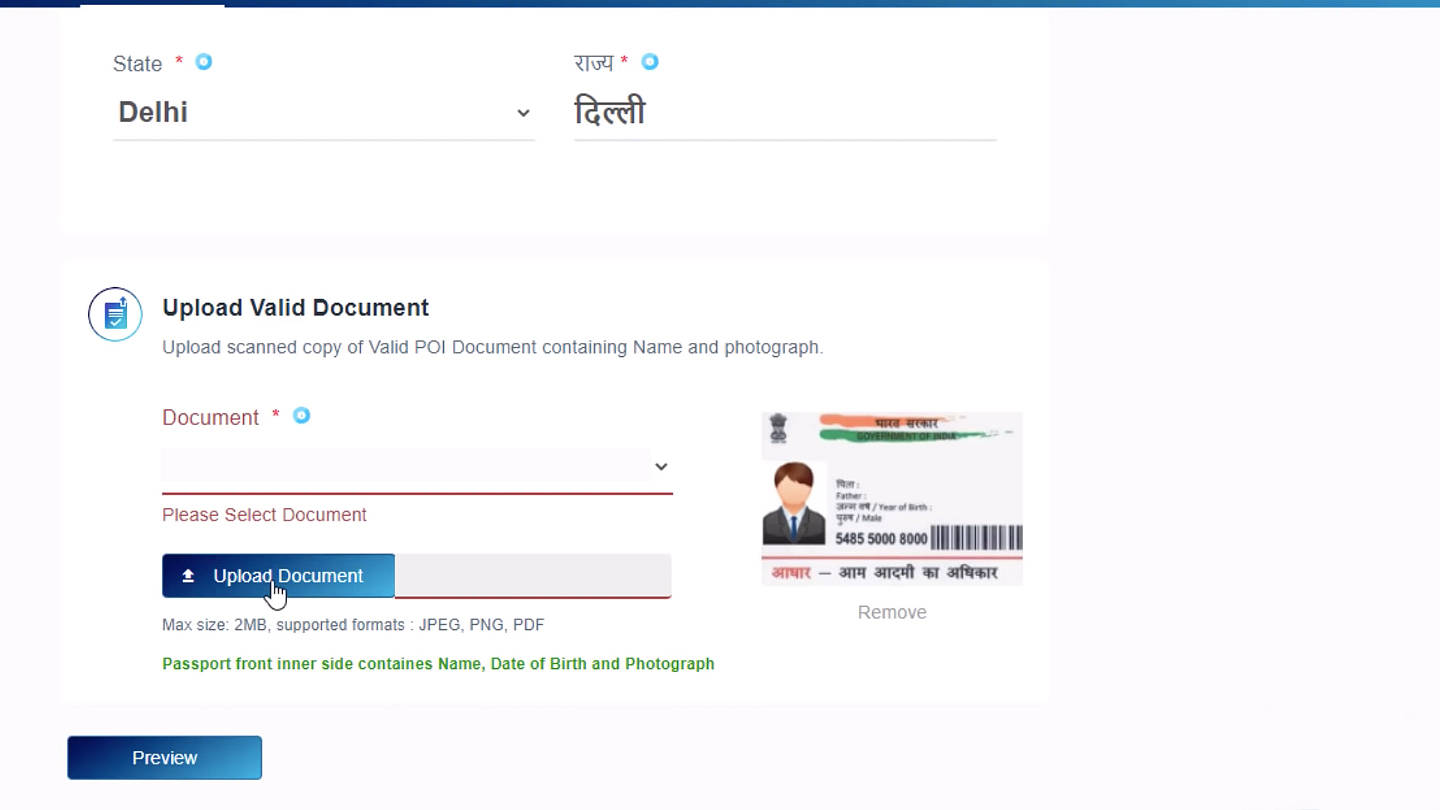The width and height of the screenshot is (1440, 810).
Task: Remove the uploaded Aadhaar image
Action: (892, 612)
